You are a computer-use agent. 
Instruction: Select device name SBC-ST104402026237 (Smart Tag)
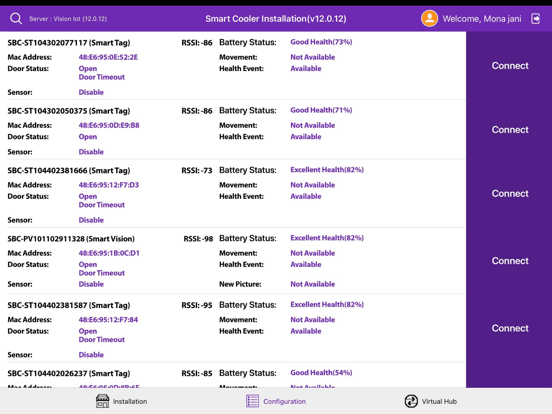point(69,373)
